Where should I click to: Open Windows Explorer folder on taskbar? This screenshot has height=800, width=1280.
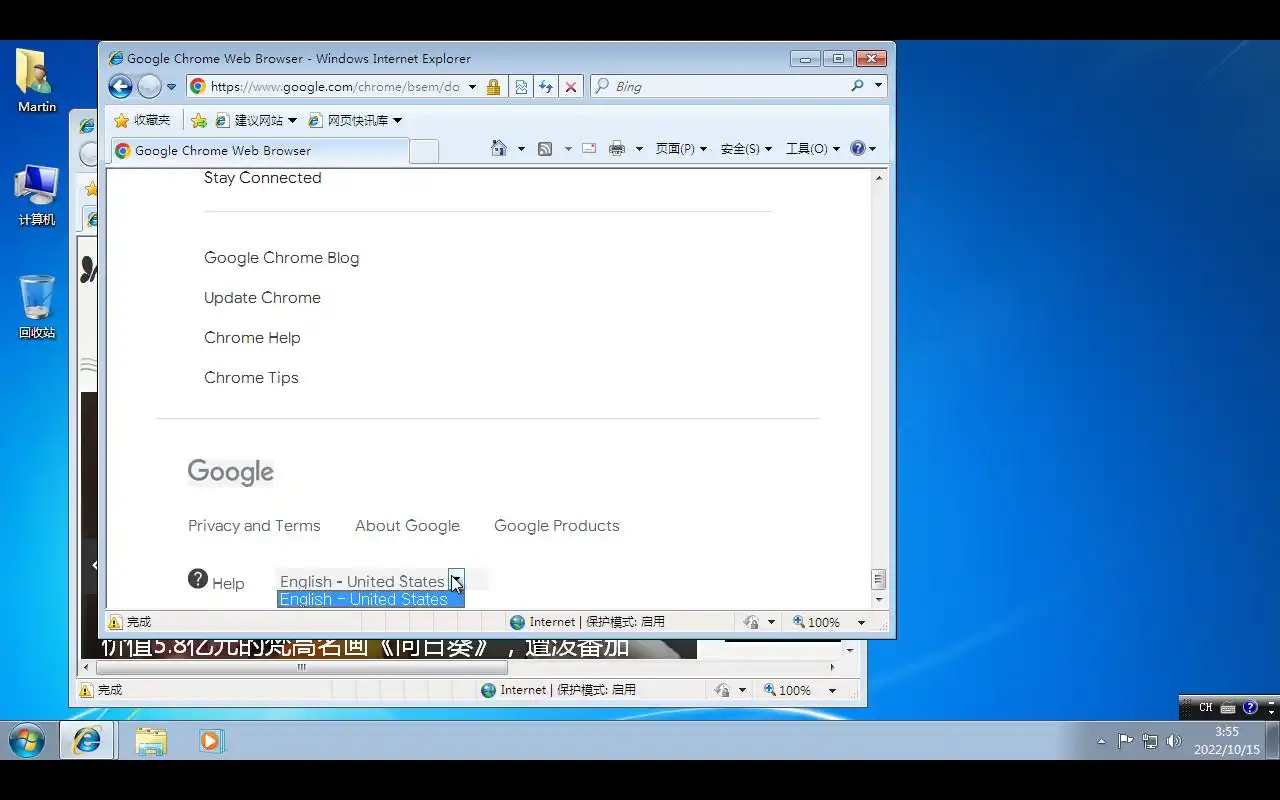pos(150,741)
